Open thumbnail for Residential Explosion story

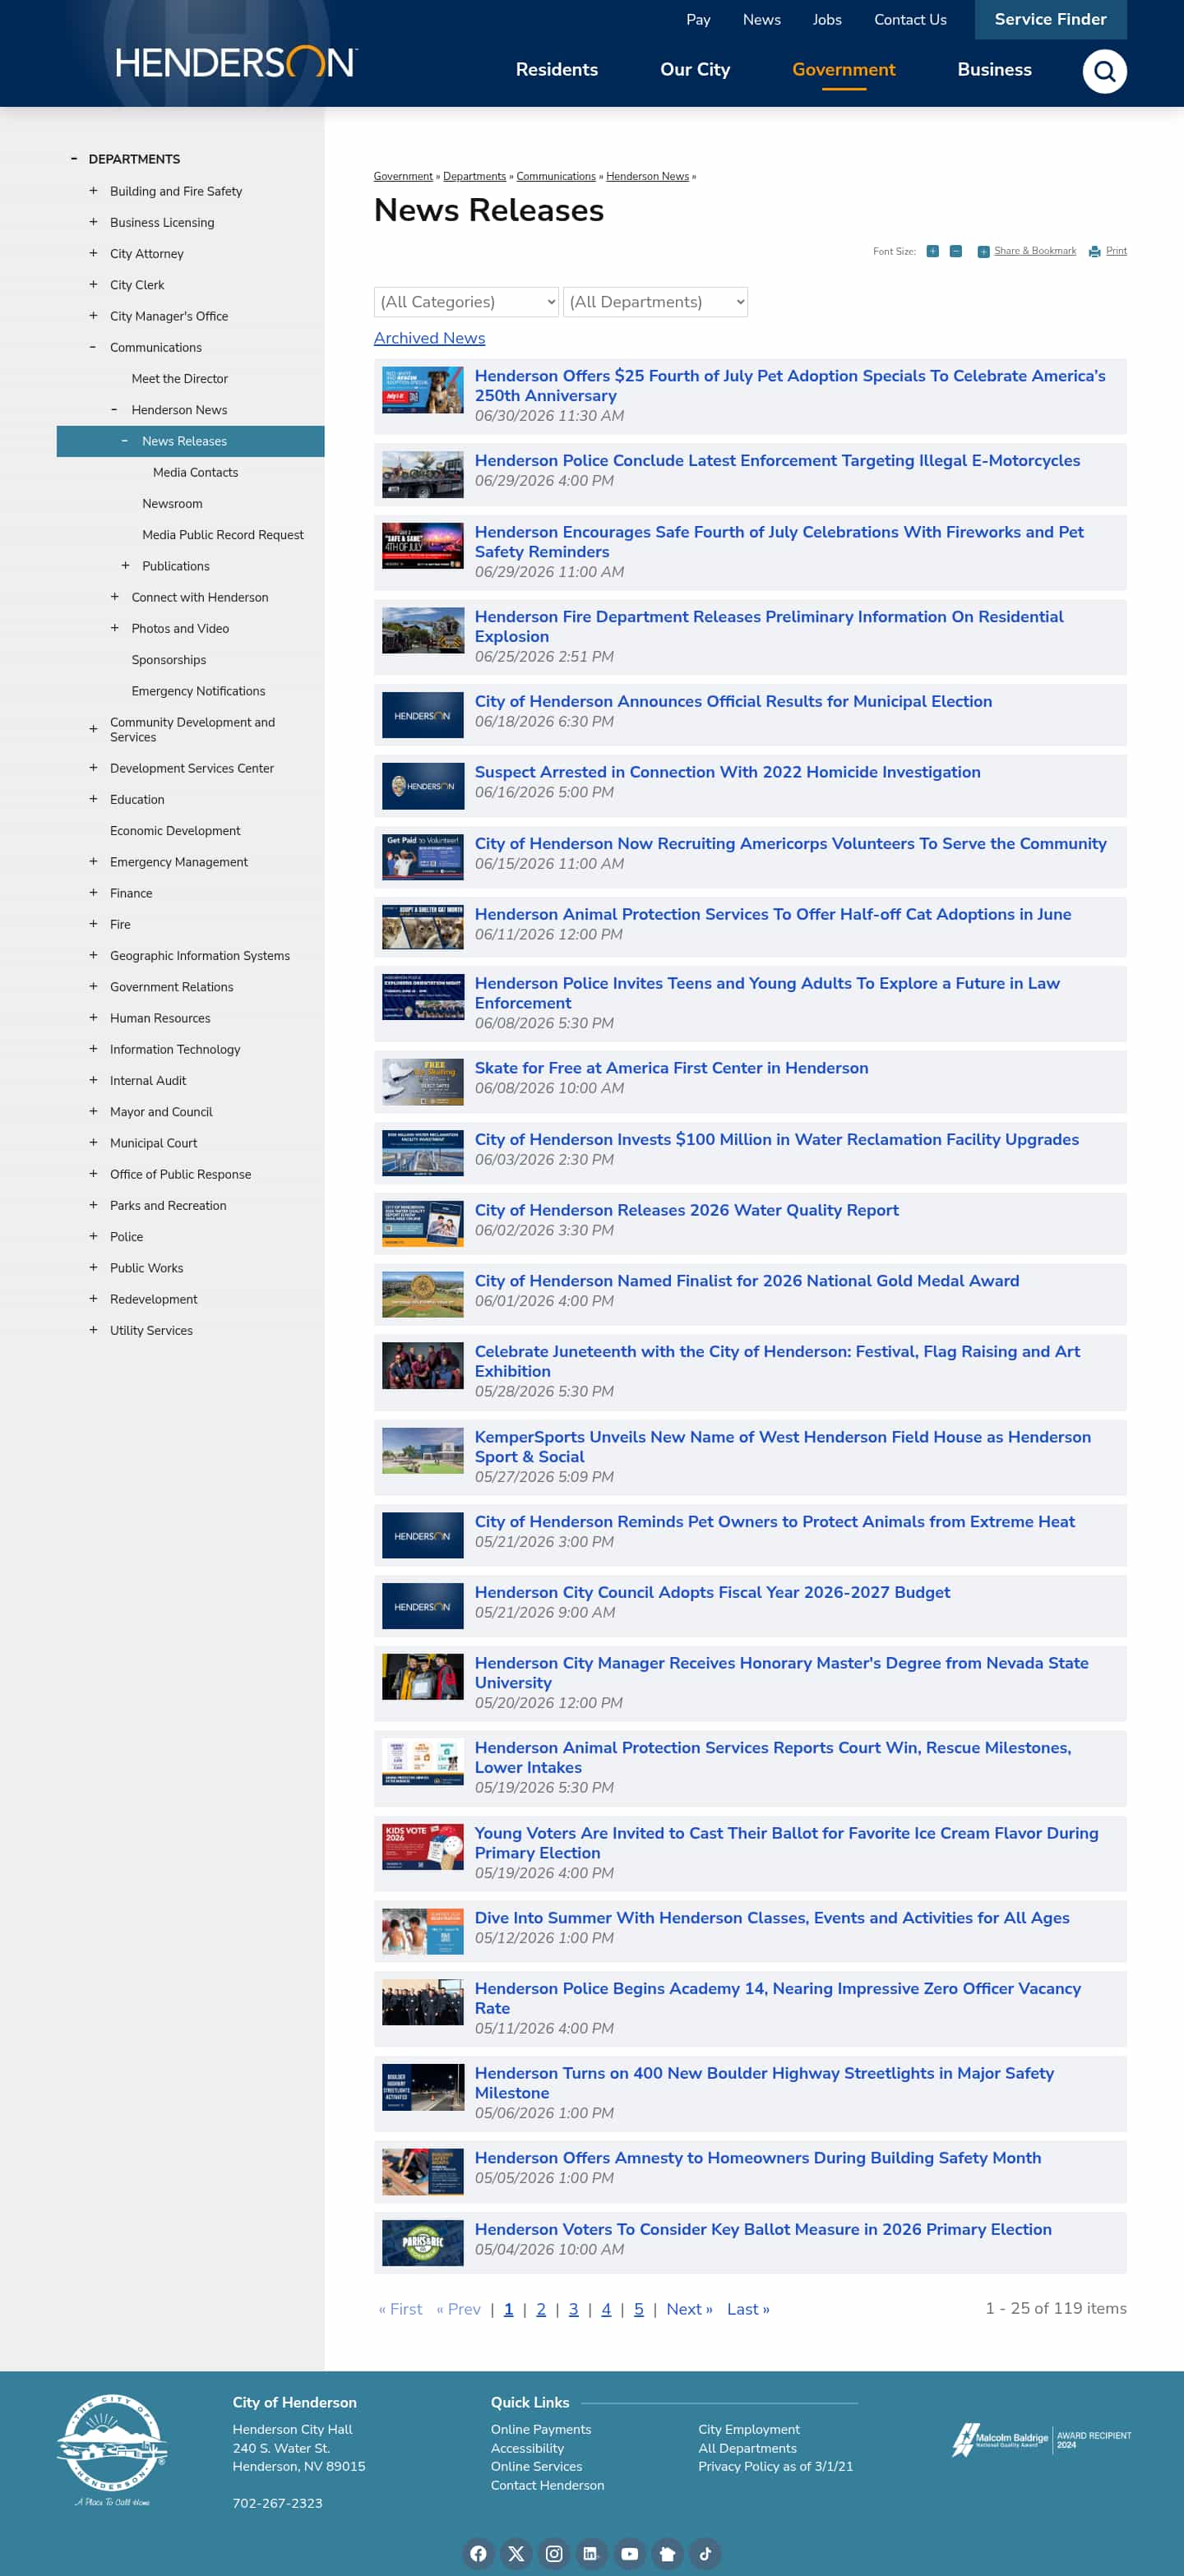point(422,631)
